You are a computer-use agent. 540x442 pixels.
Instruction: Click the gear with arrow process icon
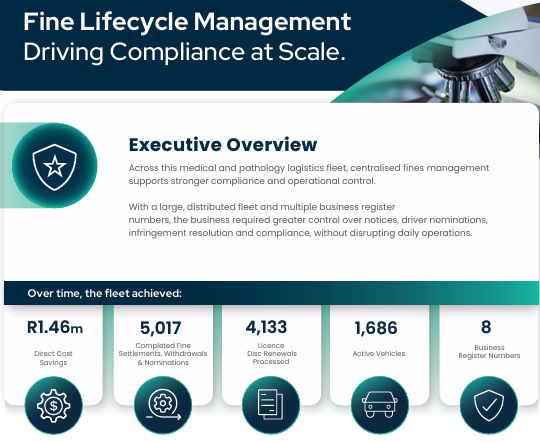tap(163, 405)
